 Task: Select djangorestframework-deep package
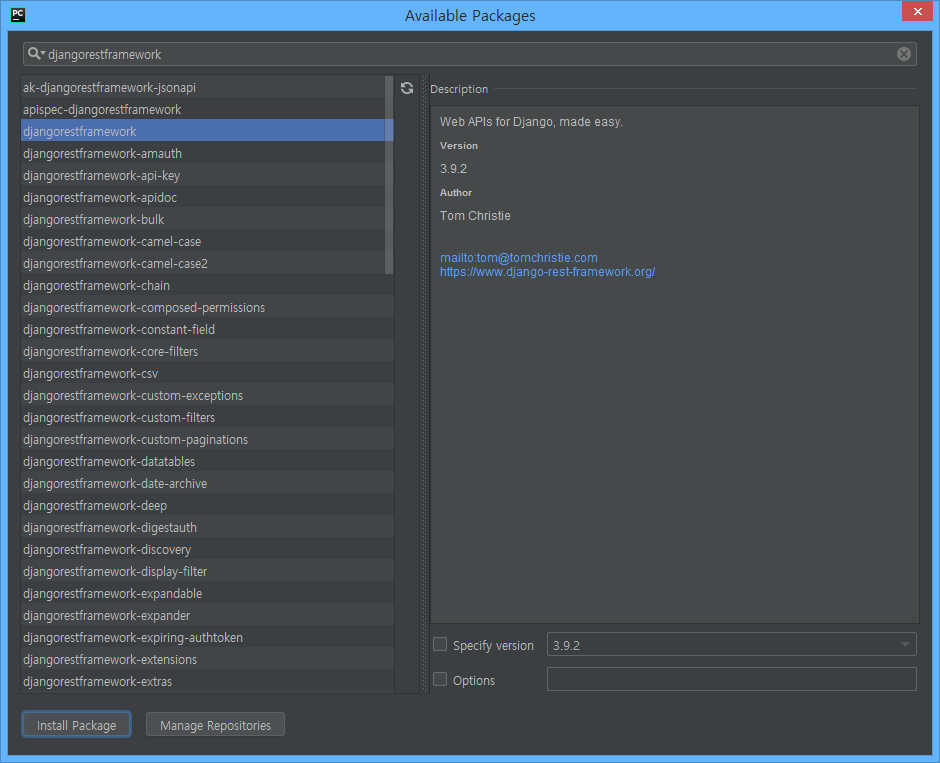207,505
